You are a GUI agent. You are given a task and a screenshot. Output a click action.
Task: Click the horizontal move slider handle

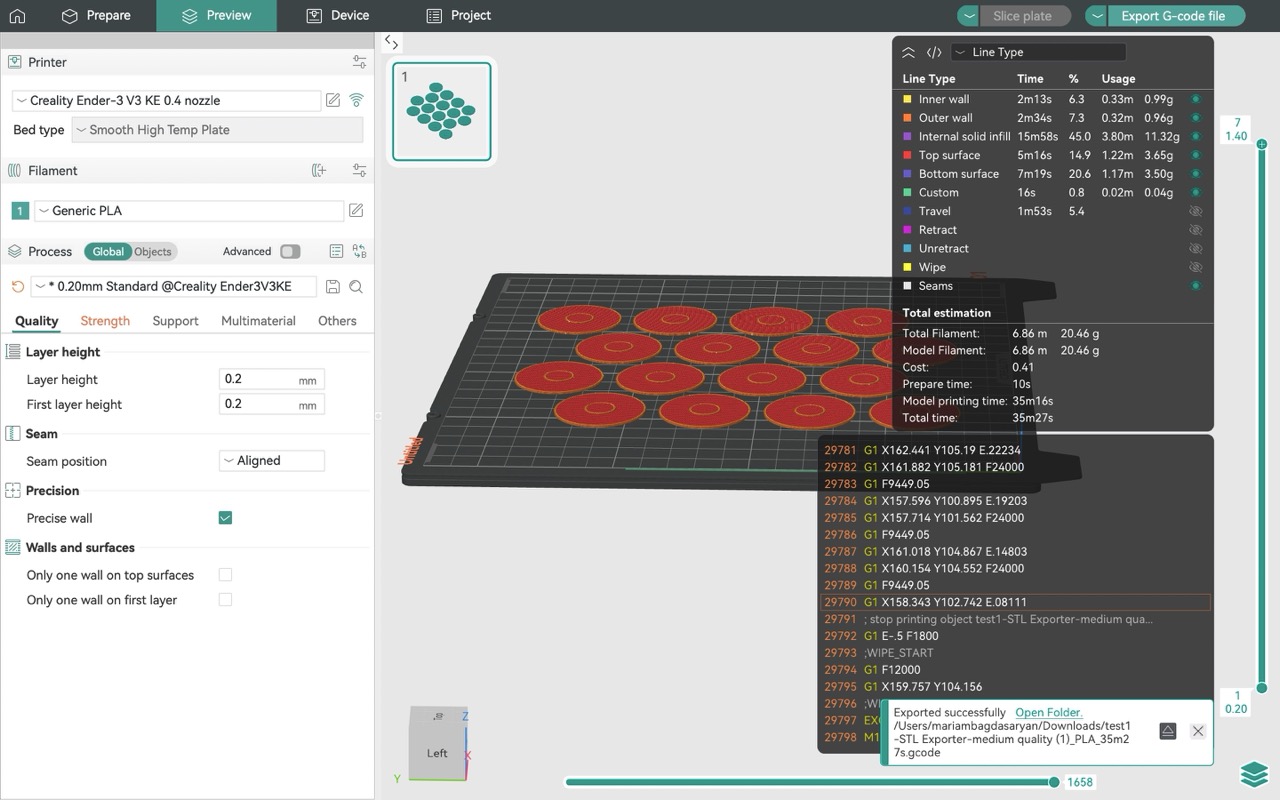[1054, 782]
